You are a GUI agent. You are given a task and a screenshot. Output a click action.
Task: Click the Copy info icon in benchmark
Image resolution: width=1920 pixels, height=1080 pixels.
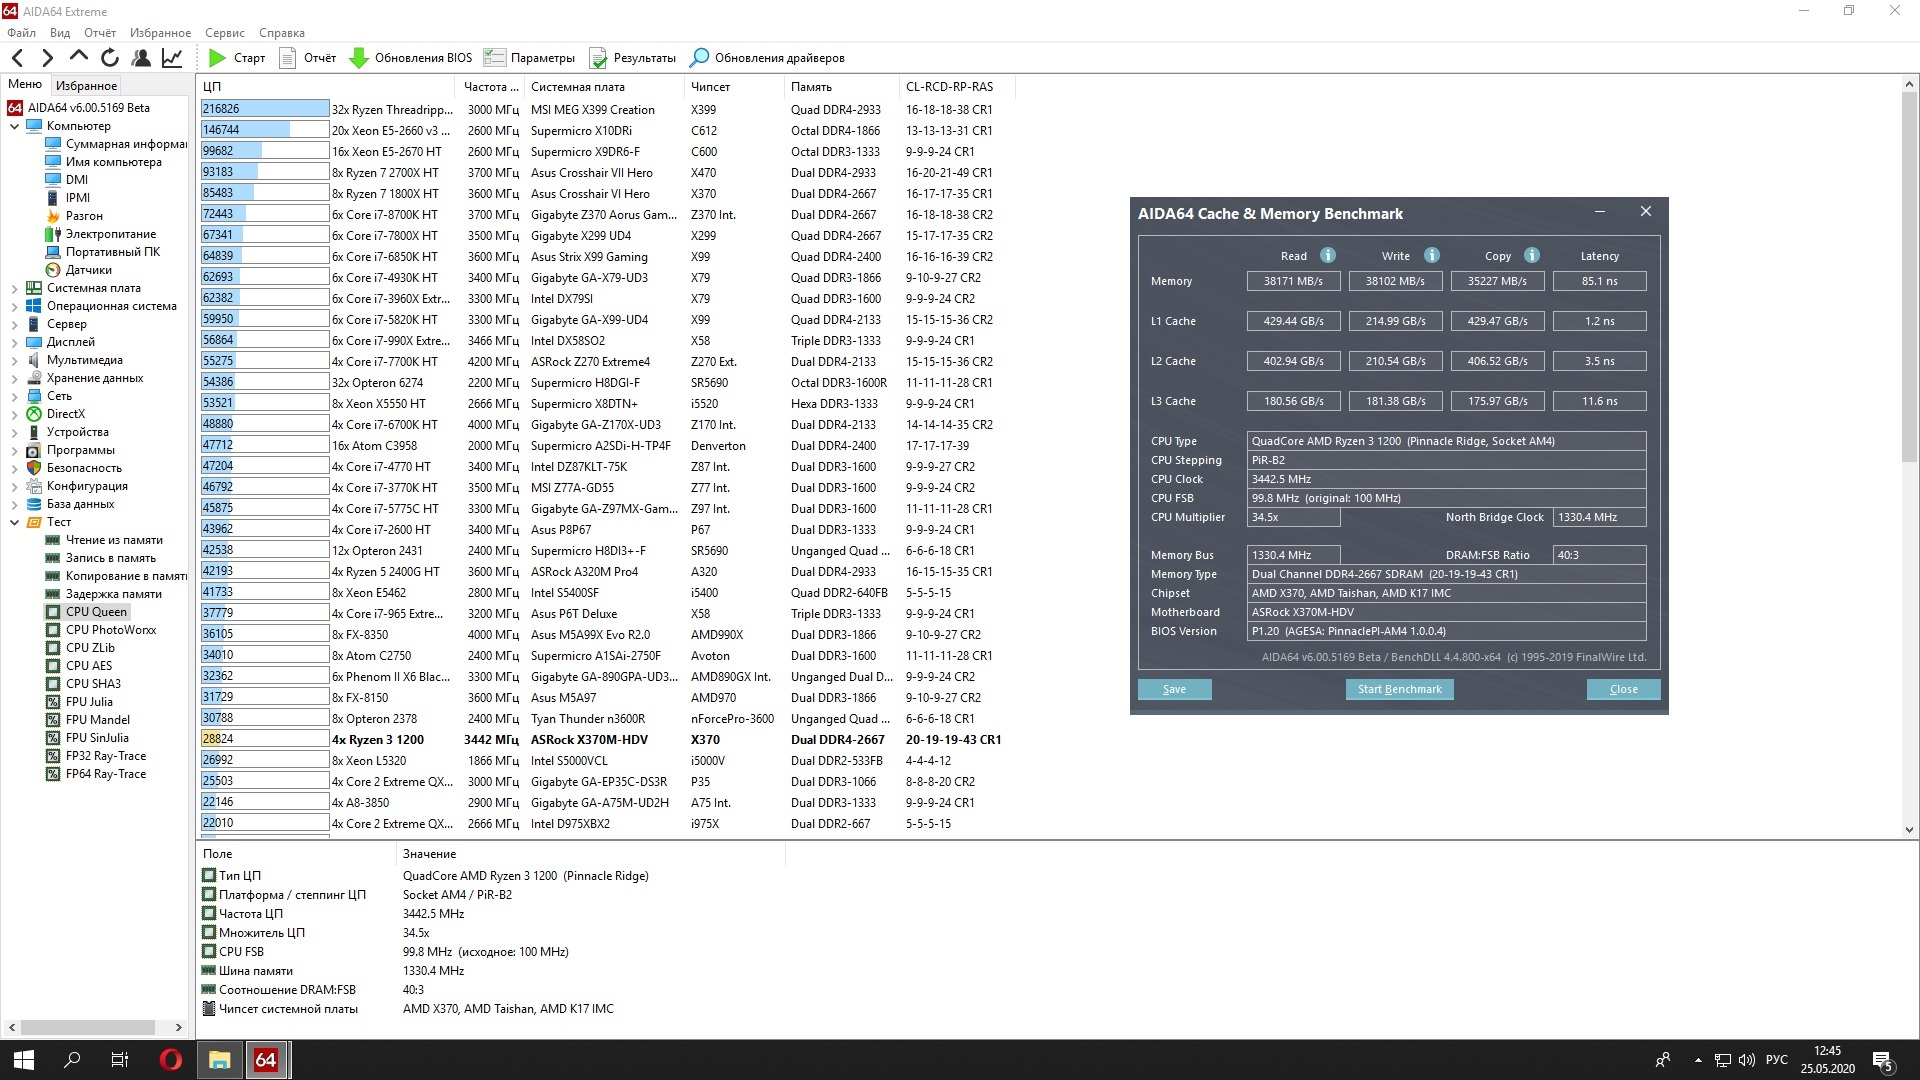pos(1532,255)
